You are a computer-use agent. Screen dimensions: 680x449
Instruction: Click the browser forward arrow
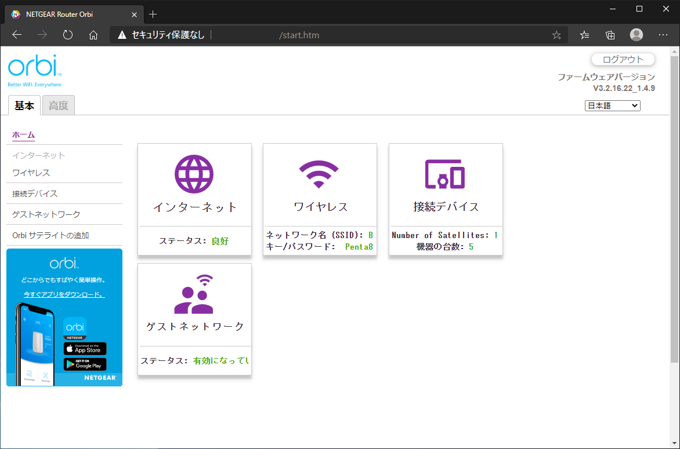click(42, 35)
